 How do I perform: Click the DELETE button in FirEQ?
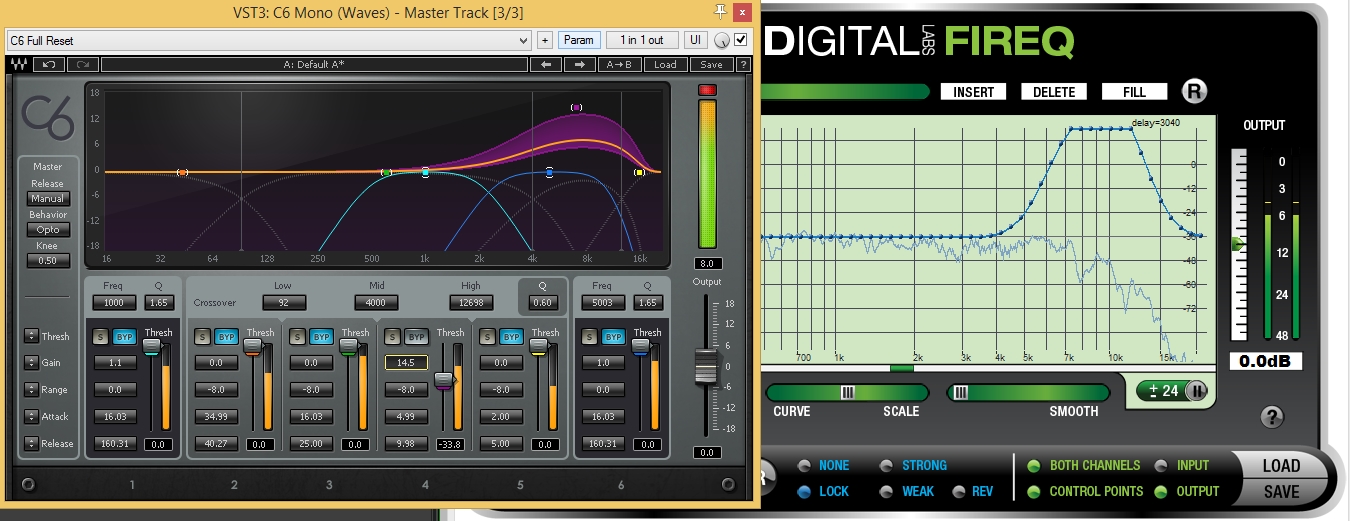pyautogui.click(x=1054, y=92)
